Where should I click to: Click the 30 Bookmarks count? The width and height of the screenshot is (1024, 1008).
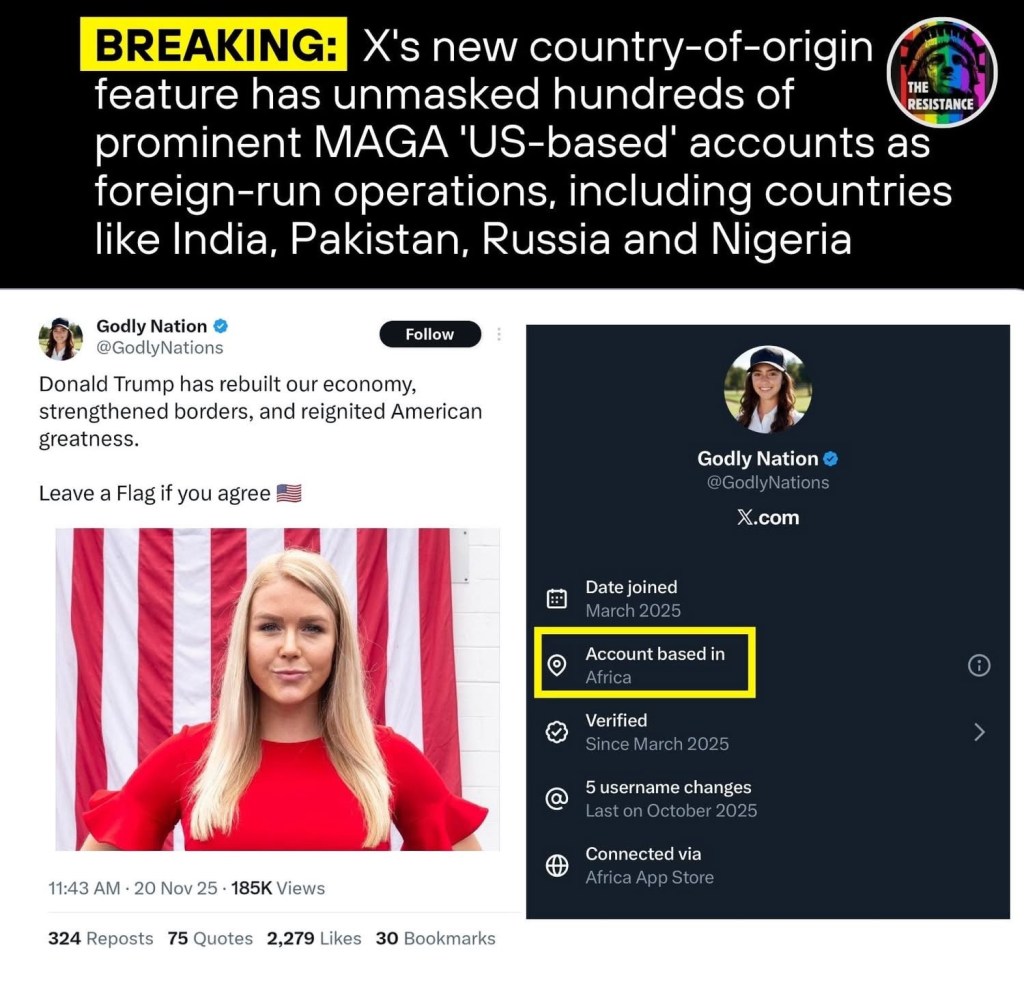click(436, 938)
